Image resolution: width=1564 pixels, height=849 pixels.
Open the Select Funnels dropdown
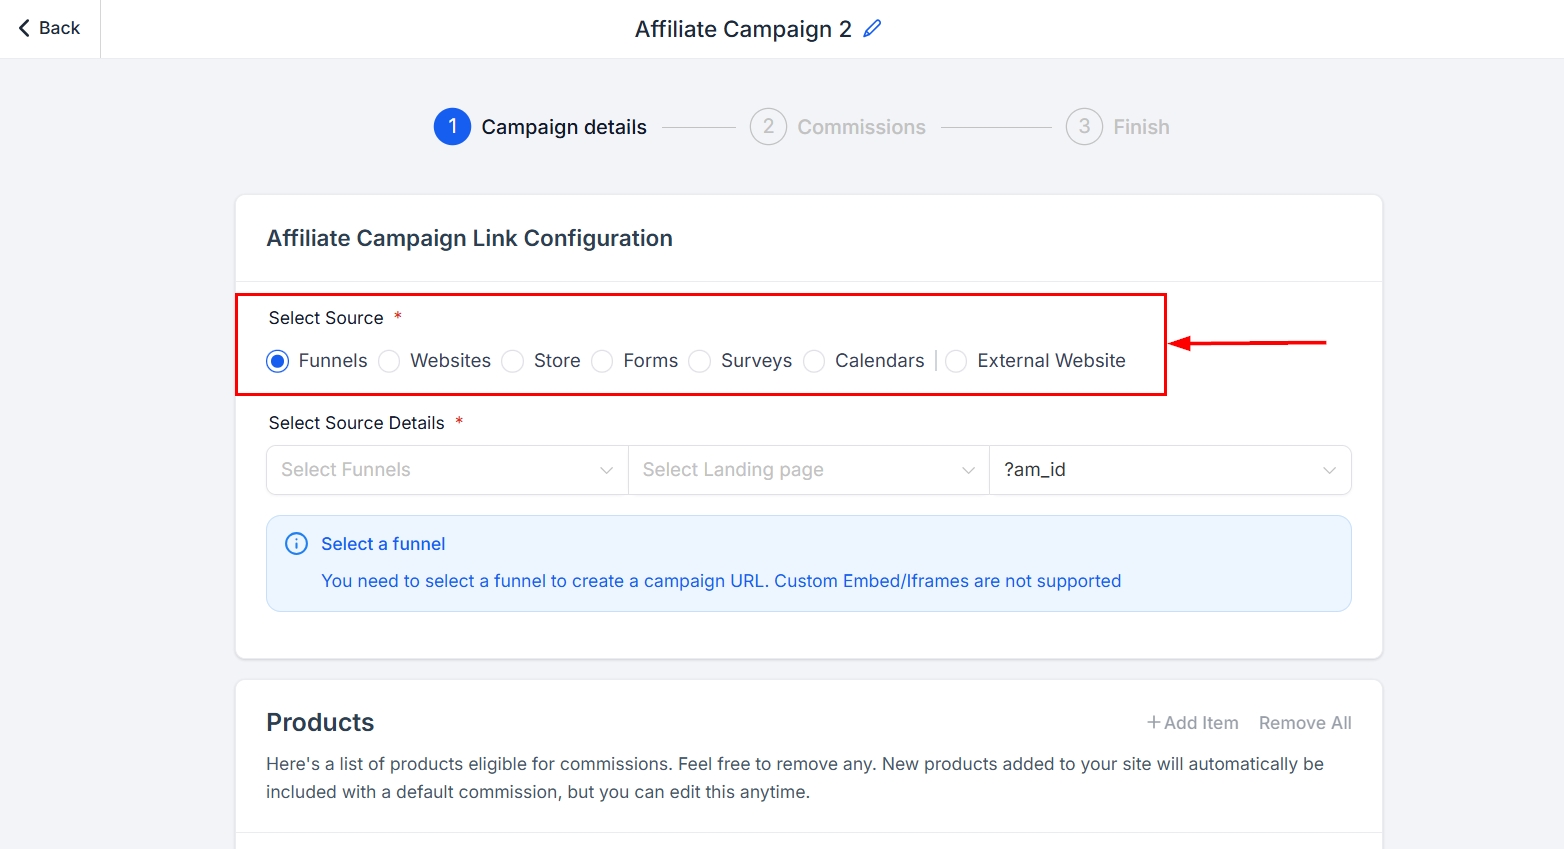pos(446,470)
